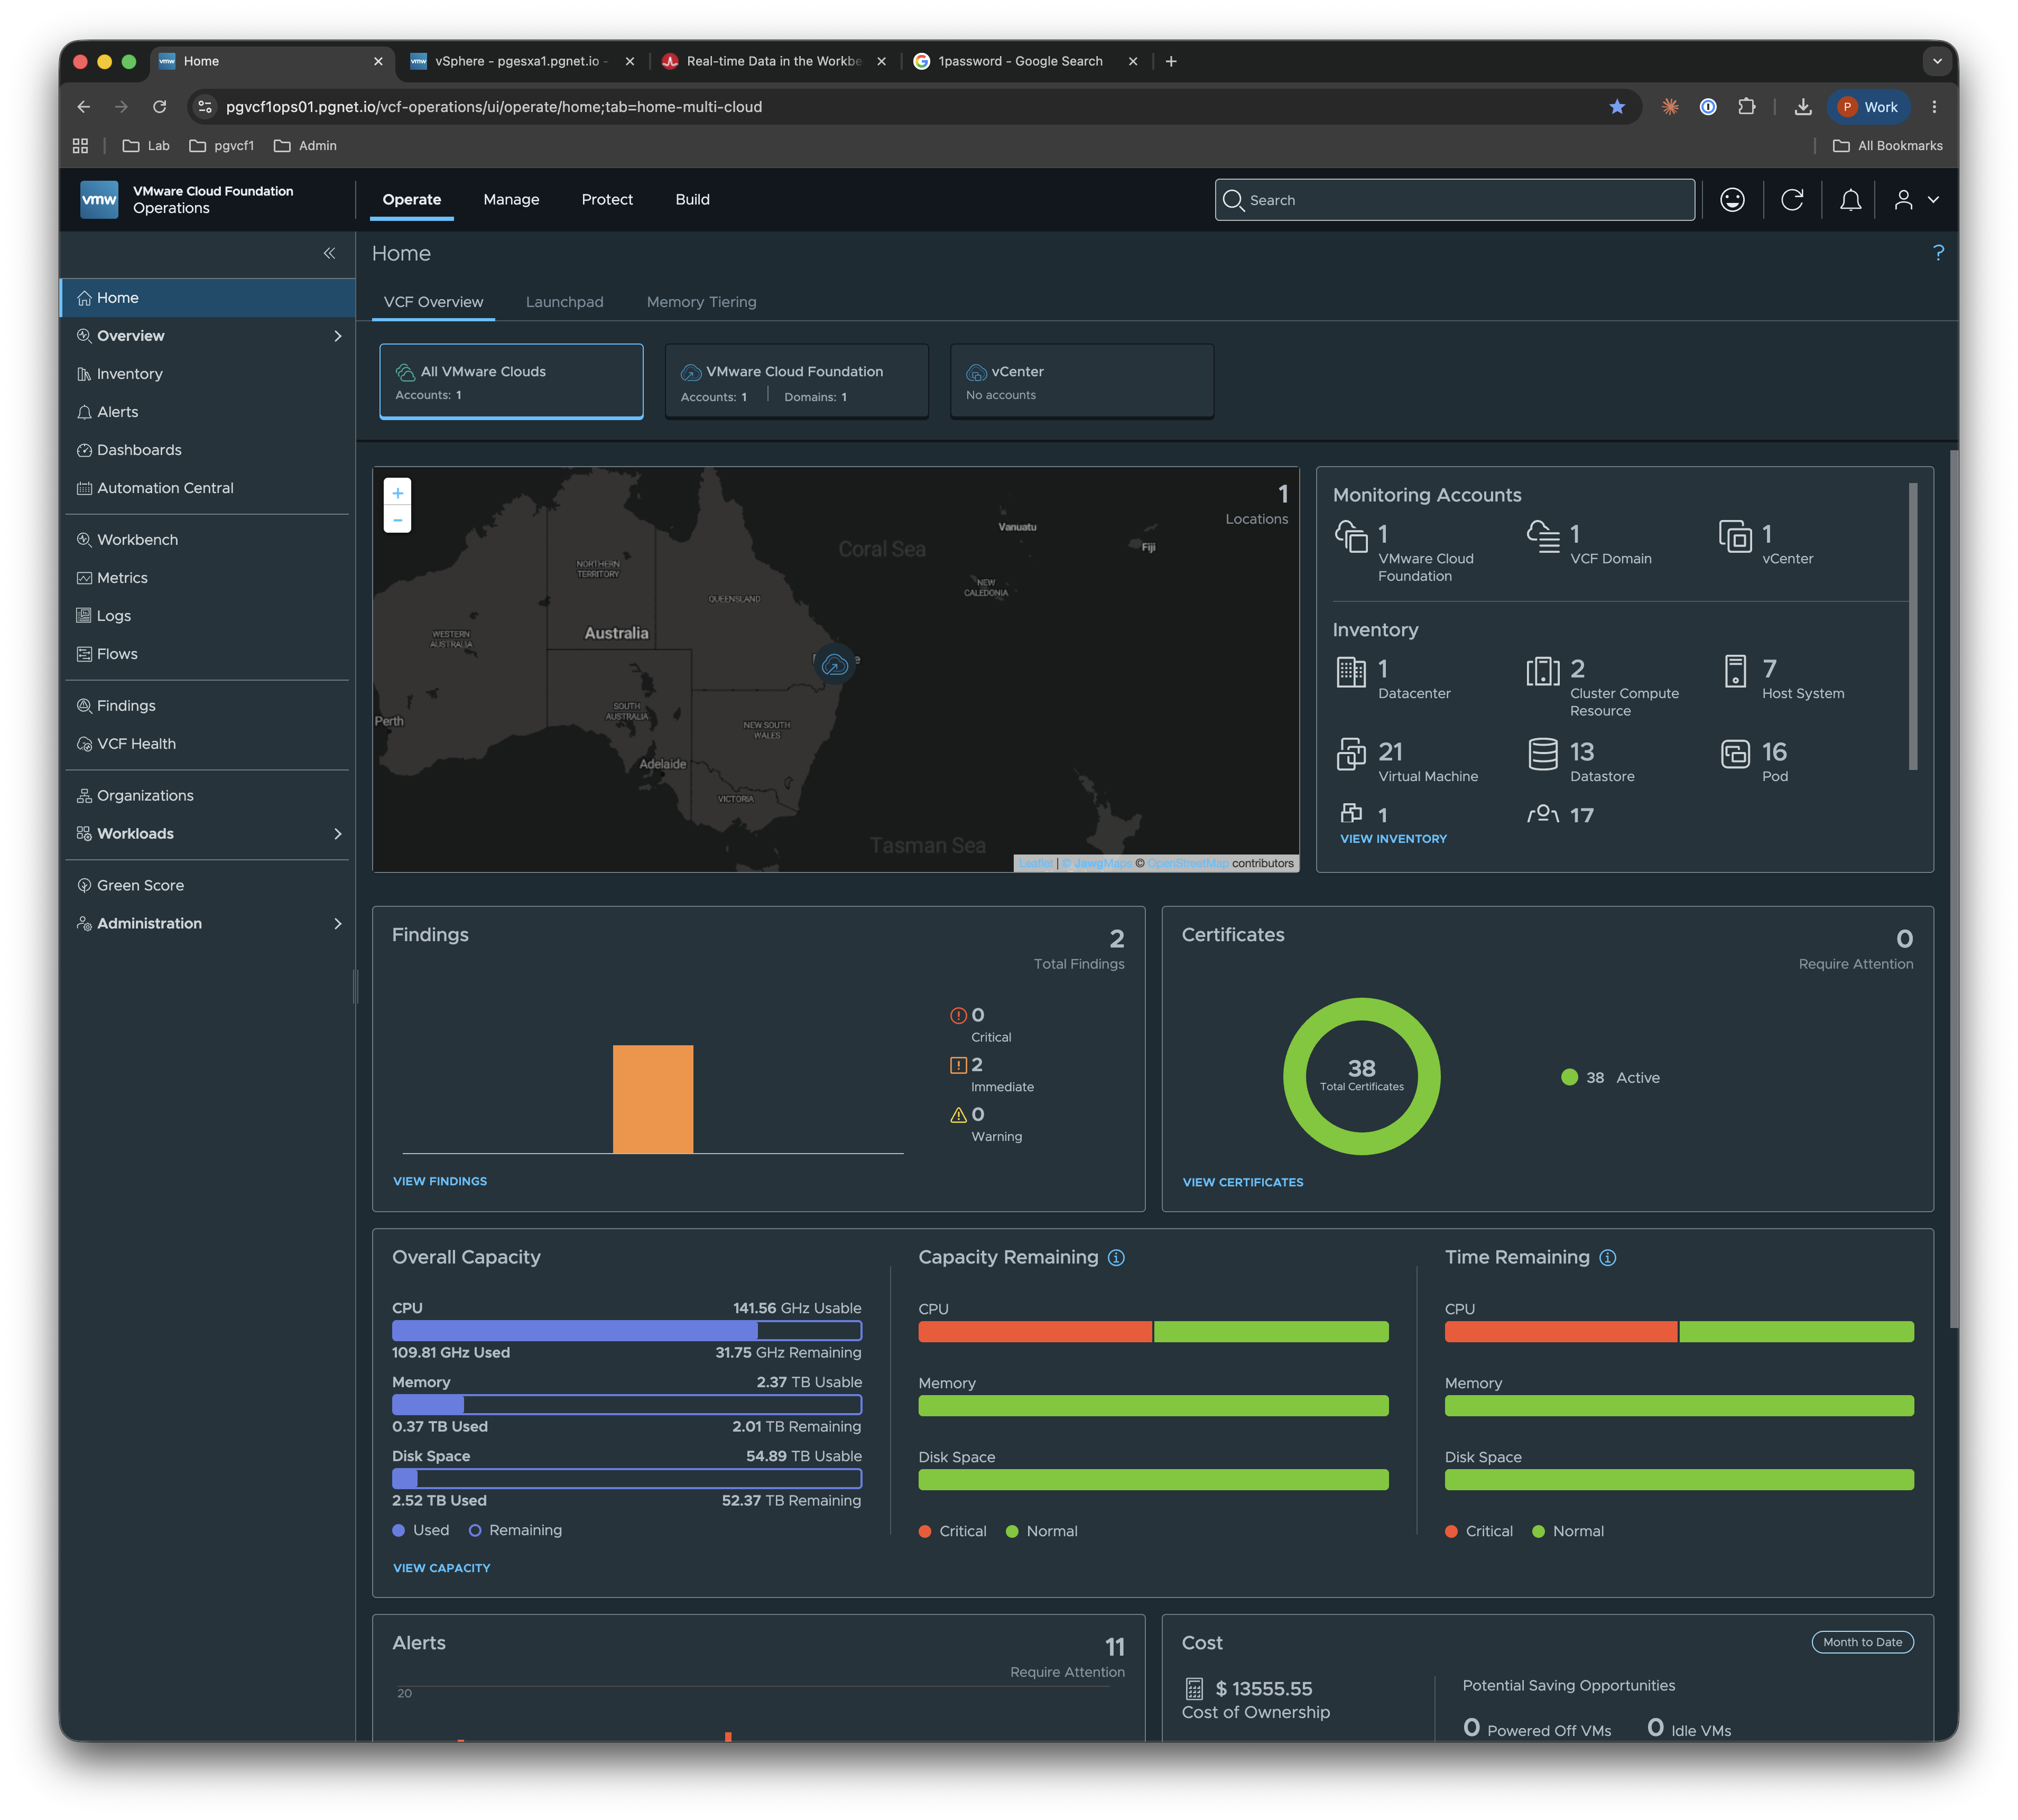Click the refresh icon in header
This screenshot has height=1820, width=2018.
click(1792, 200)
